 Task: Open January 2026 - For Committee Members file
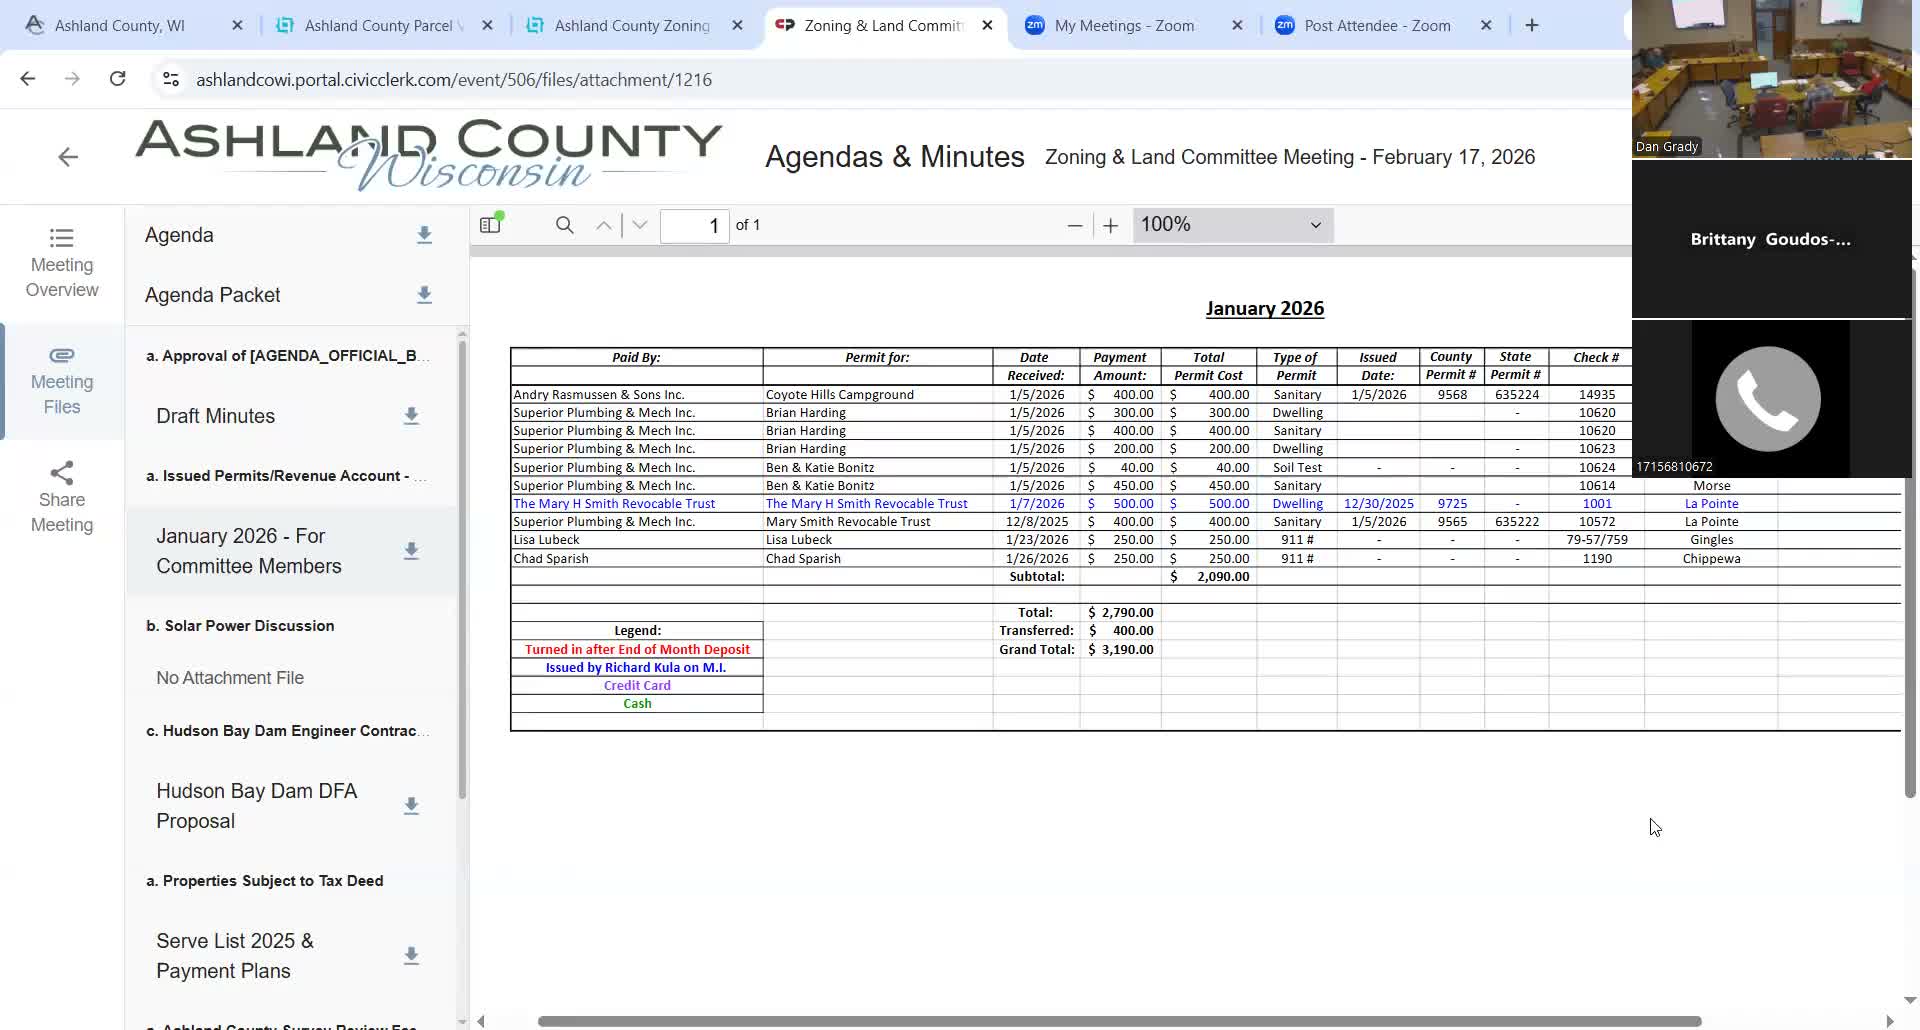tap(249, 551)
